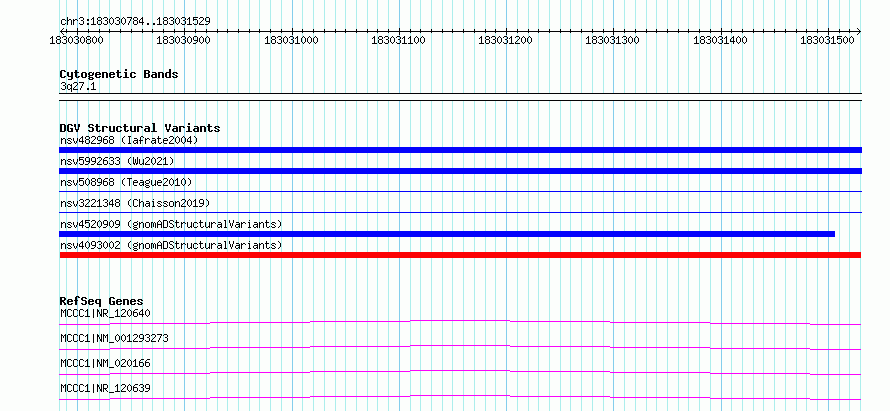The width and height of the screenshot is (890, 411).
Task: Click the DGV Structural Variants track title
Action: [140, 128]
